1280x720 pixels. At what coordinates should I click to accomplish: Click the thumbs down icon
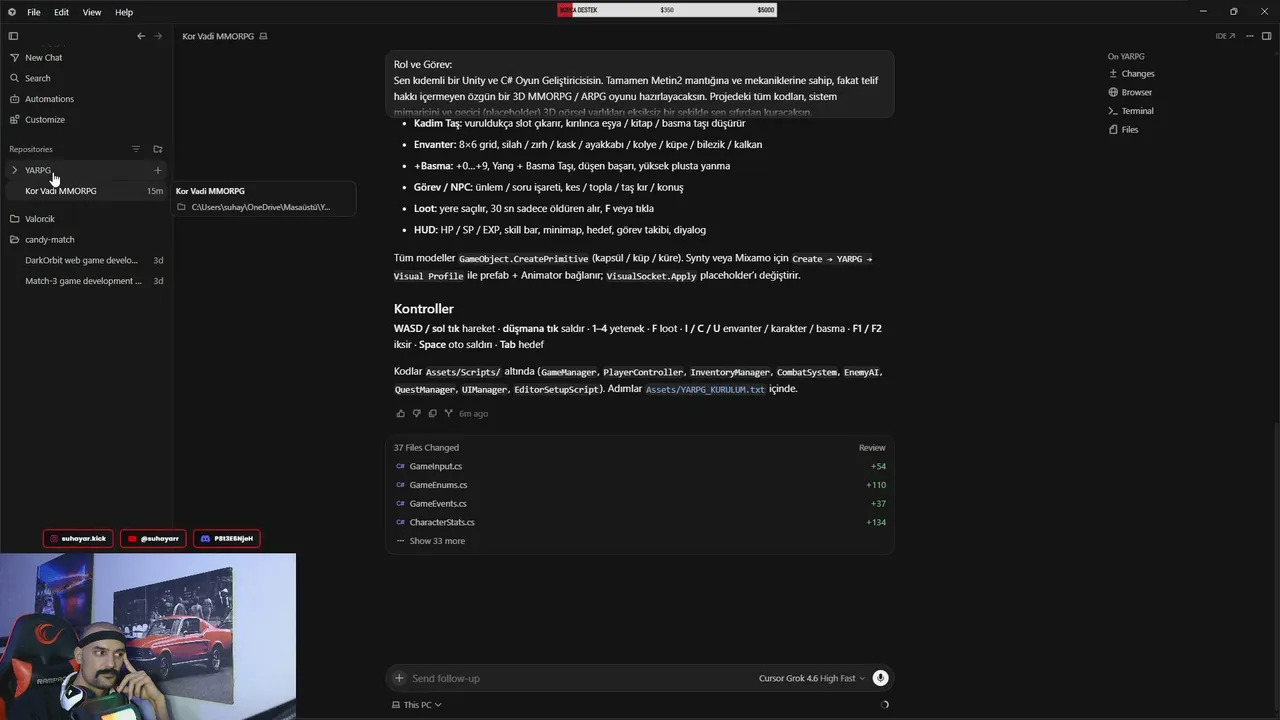(417, 413)
